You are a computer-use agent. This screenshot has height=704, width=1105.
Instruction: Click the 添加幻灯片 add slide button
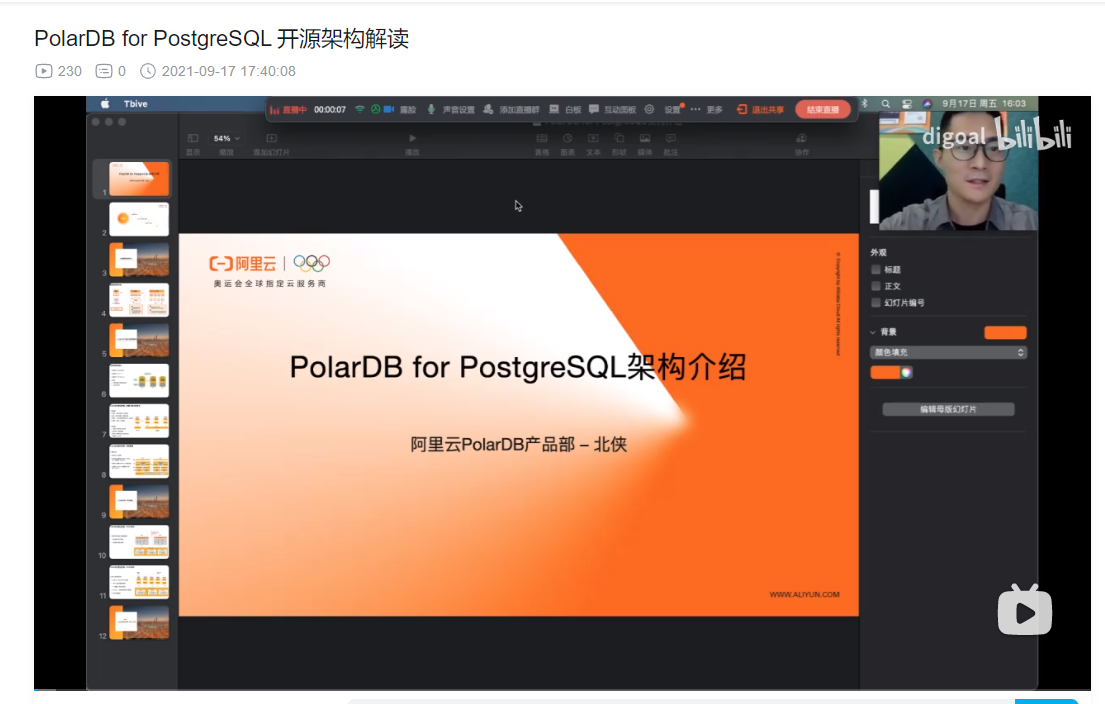click(271, 144)
